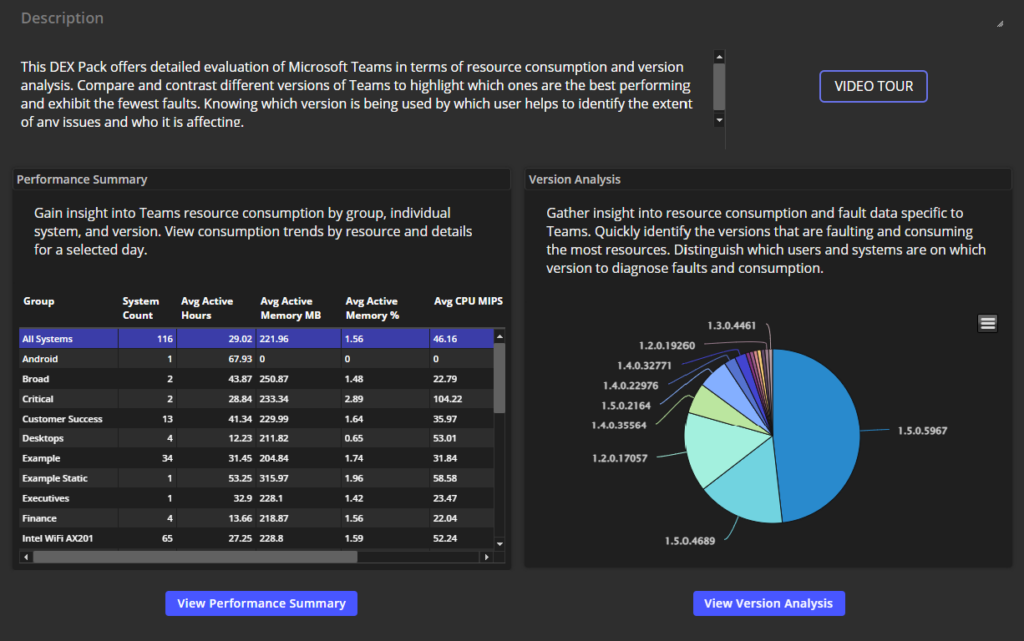Click the 1.4.0.22976 chart label
This screenshot has width=1024, height=641.
[x=630, y=386]
